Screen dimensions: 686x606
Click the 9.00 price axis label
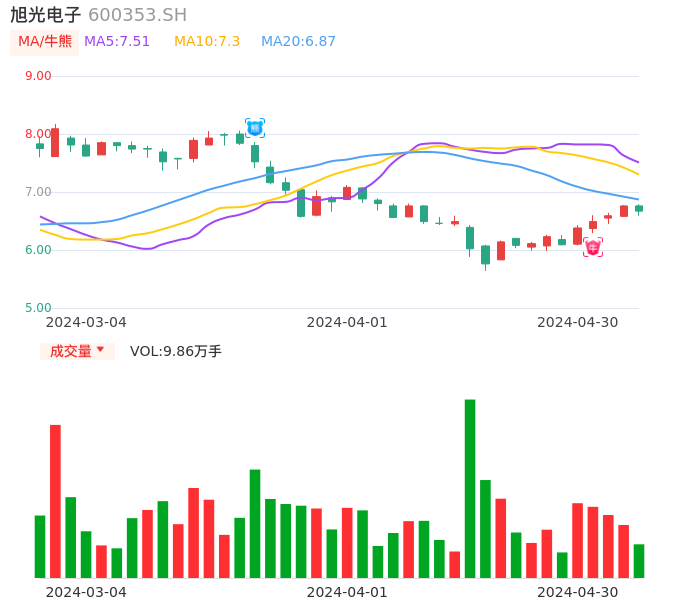click(38, 76)
